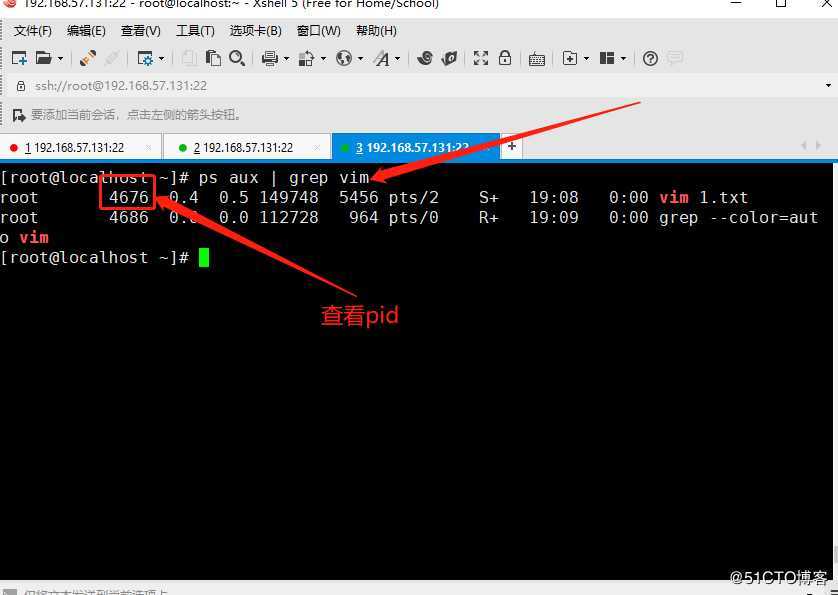Expand the new-tab-plus toolbar dropdown arrow
Image resolution: width=838 pixels, height=595 pixels.
pos(586,58)
